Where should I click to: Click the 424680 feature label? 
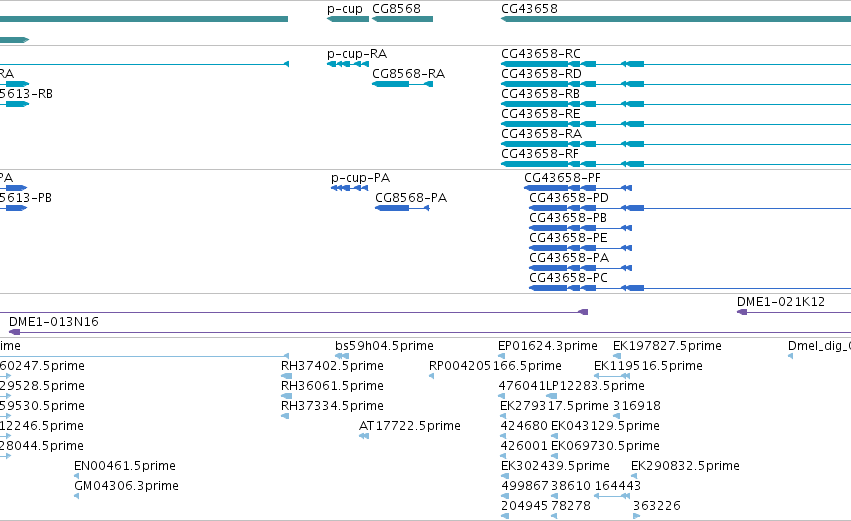pyautogui.click(x=524, y=427)
